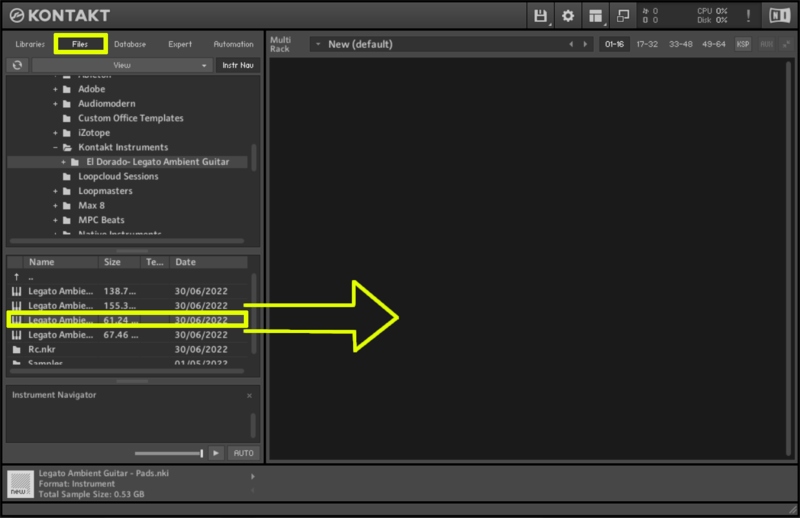Toggle the KSP script editor button
Screen dimensions: 800x518
point(743,44)
